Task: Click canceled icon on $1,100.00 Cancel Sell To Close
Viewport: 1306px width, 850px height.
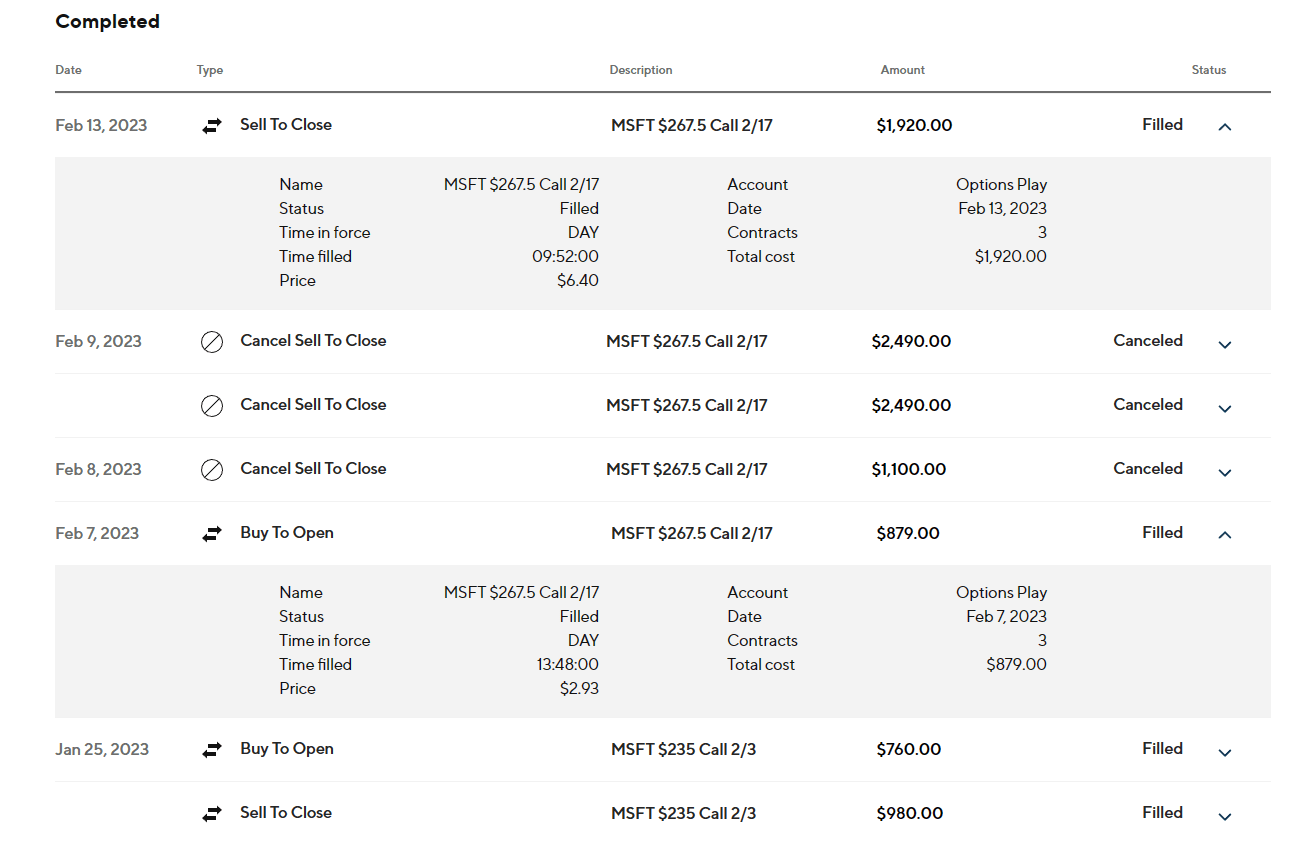Action: [212, 470]
